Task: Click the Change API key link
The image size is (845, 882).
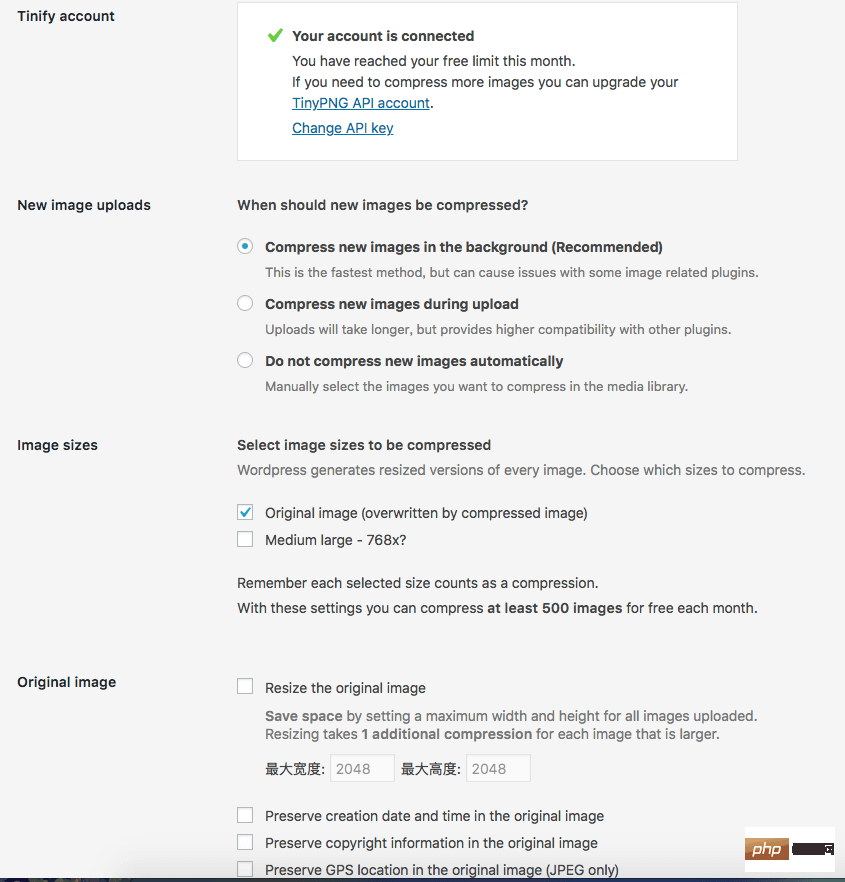Action: (342, 128)
